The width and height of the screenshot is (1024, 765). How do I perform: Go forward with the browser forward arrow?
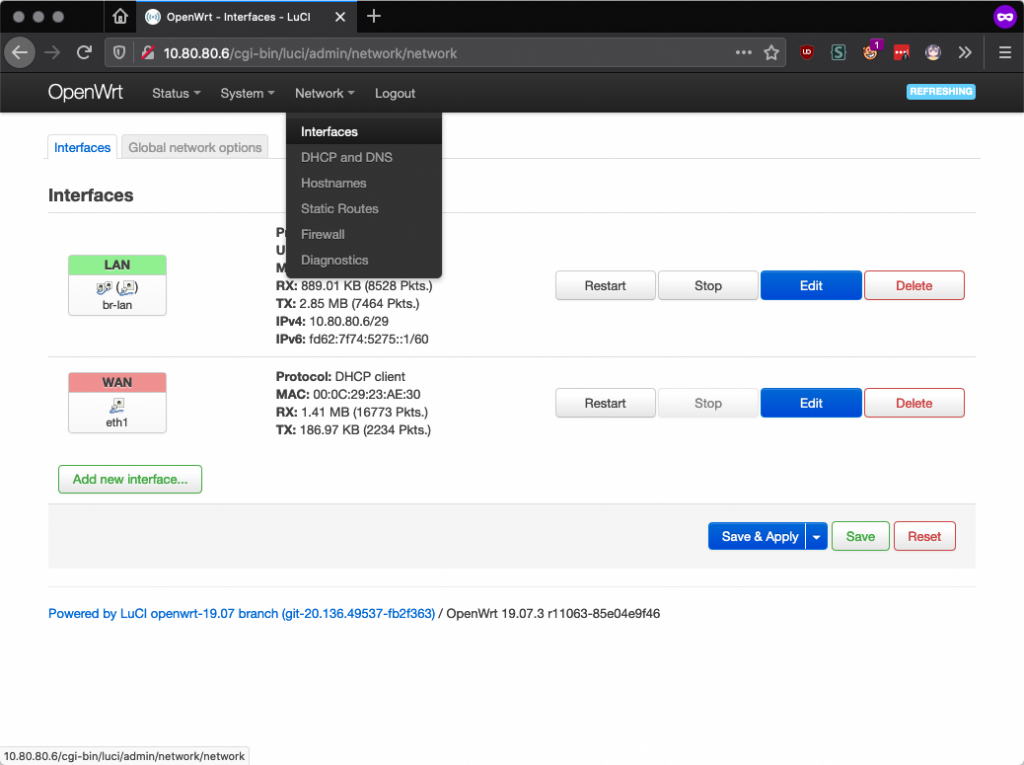coord(52,53)
